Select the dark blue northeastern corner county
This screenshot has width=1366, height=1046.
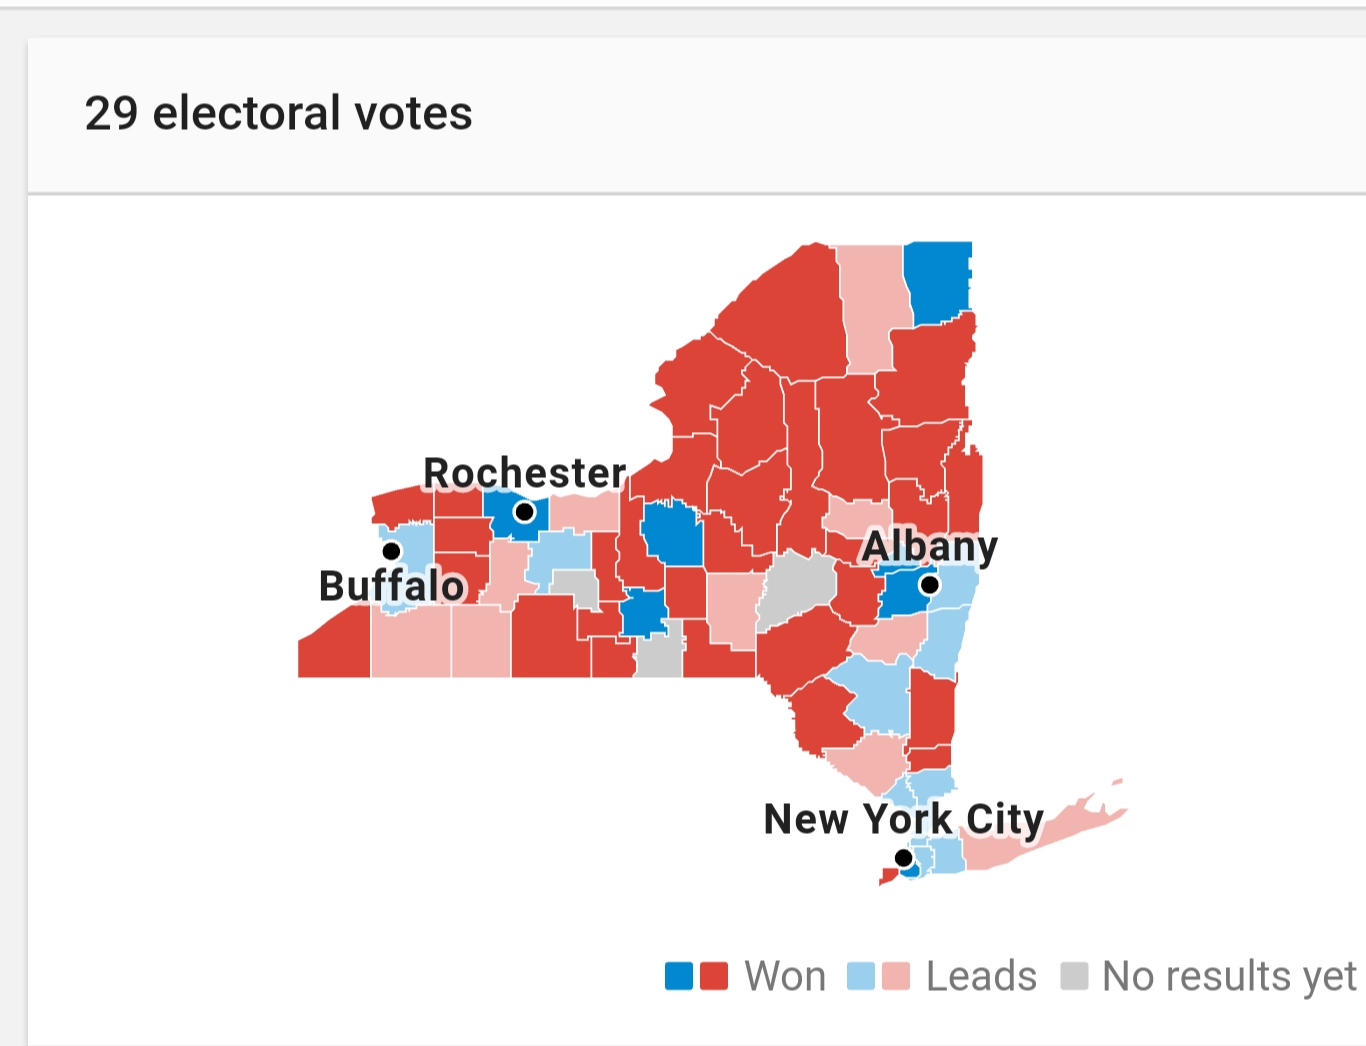937,282
